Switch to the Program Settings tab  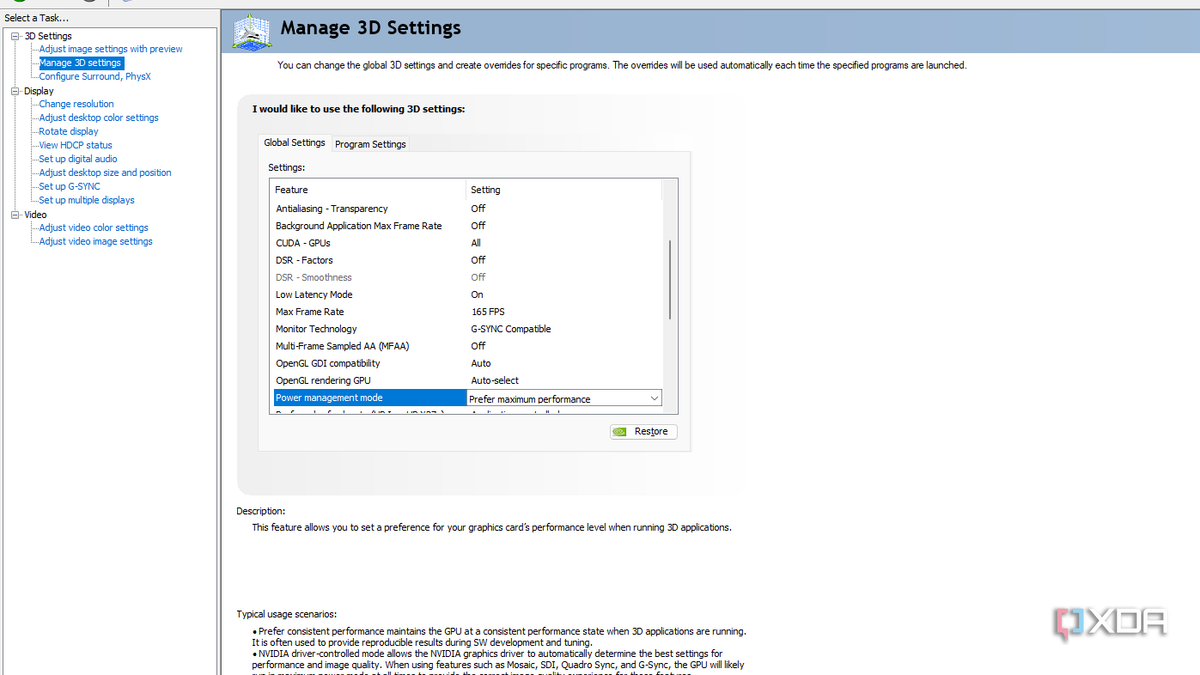point(369,143)
